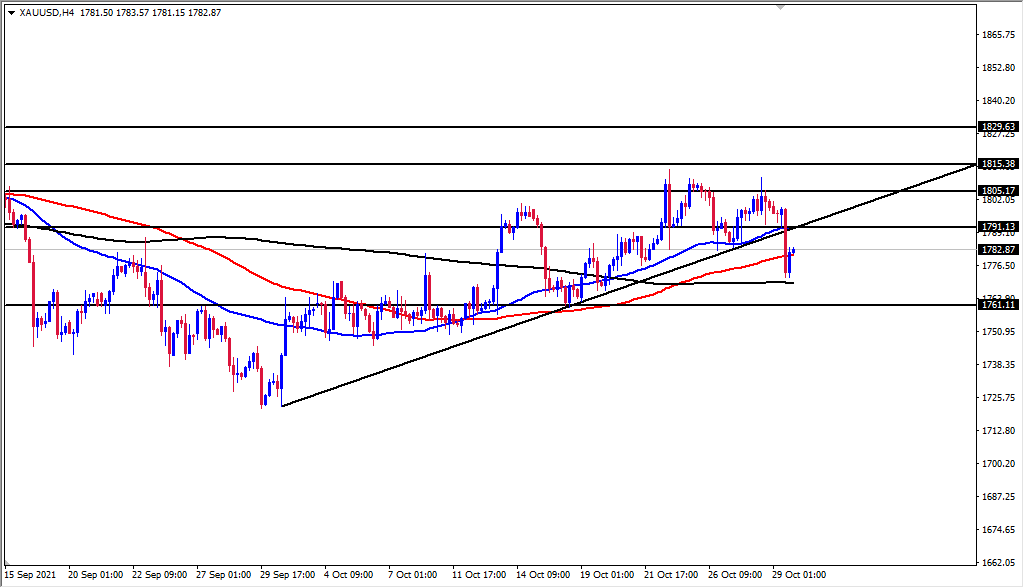Click the current price label 1782.87
Image resolution: width=1024 pixels, height=588 pixels.
point(999,250)
